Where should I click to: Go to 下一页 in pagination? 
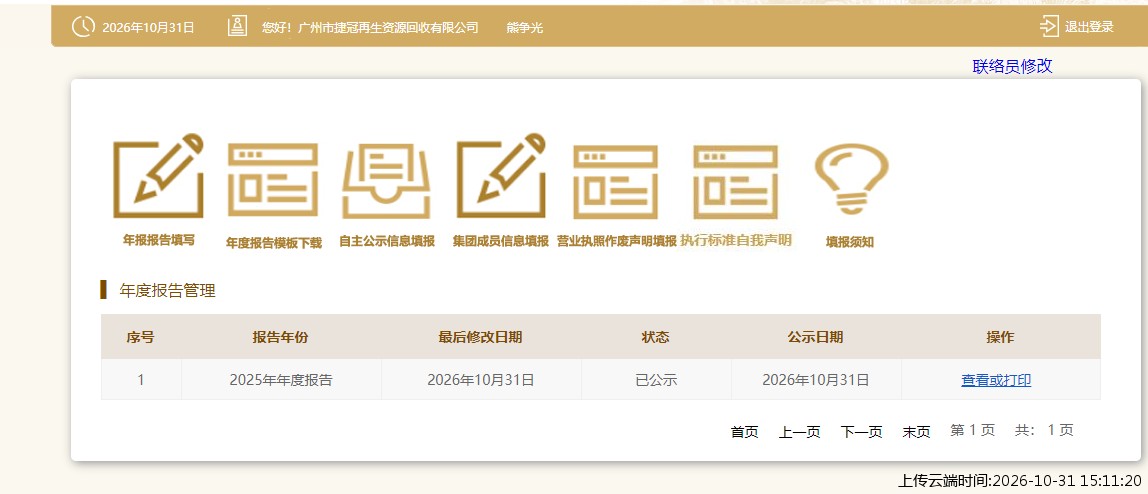[862, 432]
